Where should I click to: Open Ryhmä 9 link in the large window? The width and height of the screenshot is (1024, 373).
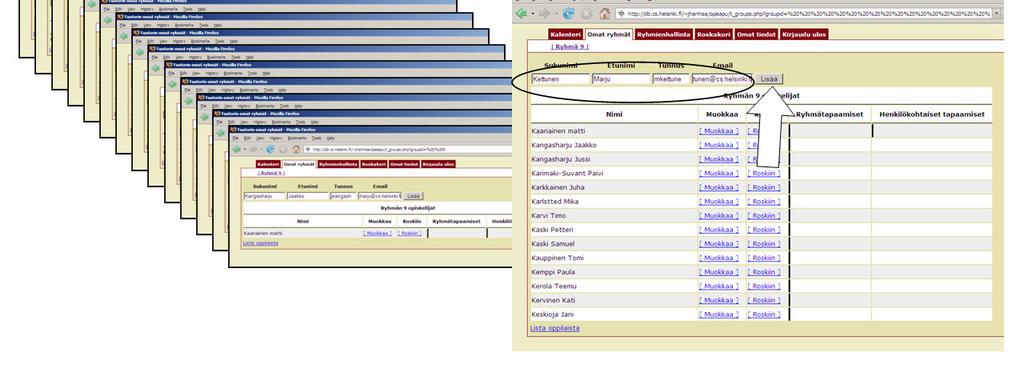570,46
